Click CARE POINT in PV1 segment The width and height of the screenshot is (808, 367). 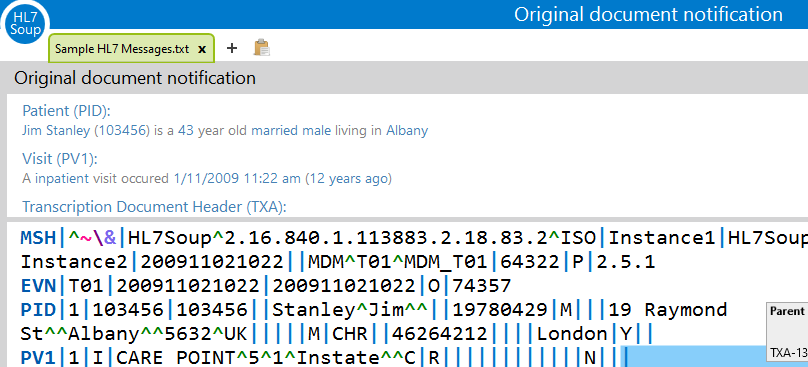pos(176,358)
